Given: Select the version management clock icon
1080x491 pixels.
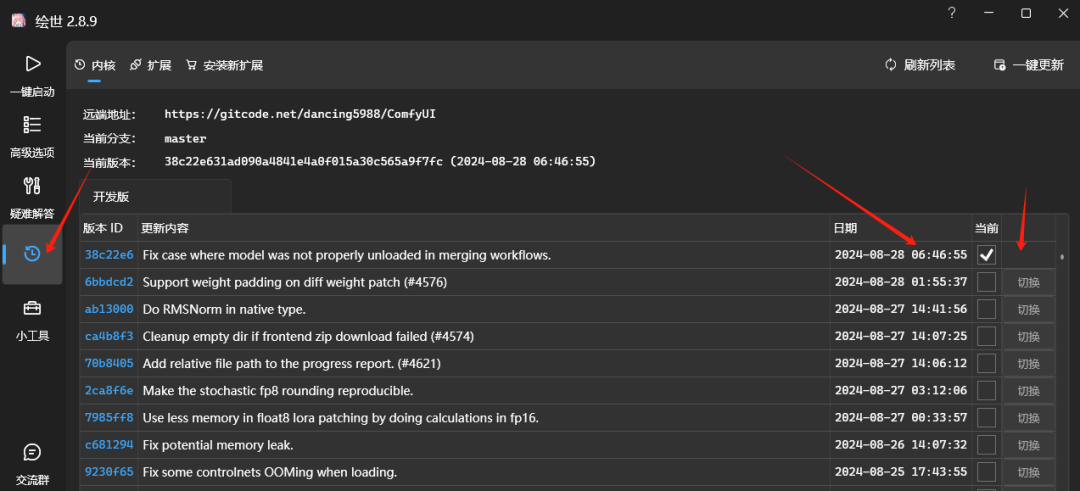Looking at the screenshot, I should tap(32, 254).
